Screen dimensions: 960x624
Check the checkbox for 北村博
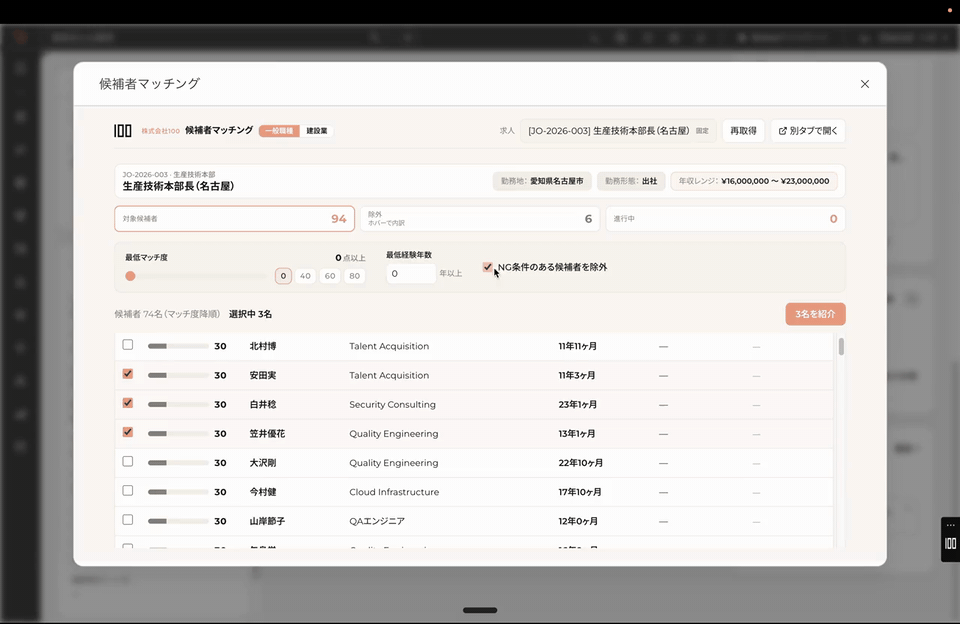click(127, 345)
